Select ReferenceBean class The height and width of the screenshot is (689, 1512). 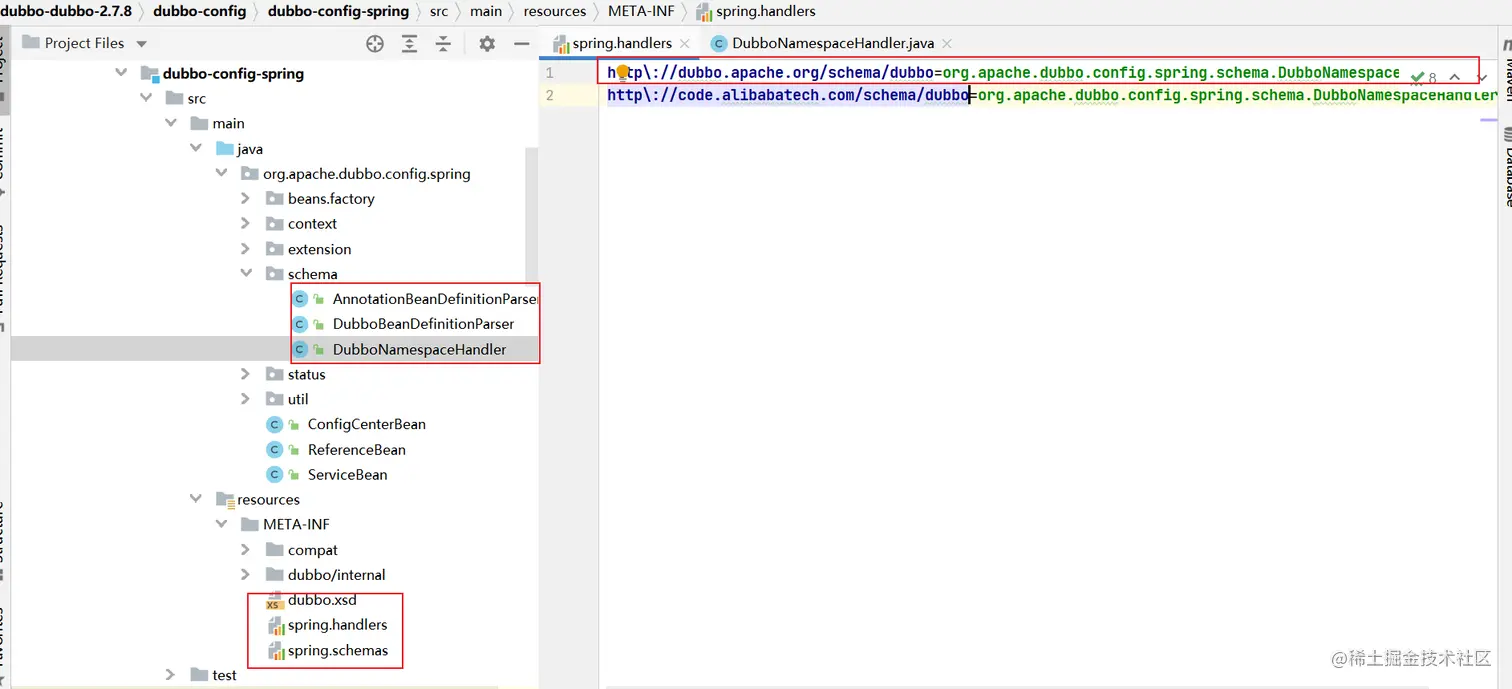click(x=356, y=449)
